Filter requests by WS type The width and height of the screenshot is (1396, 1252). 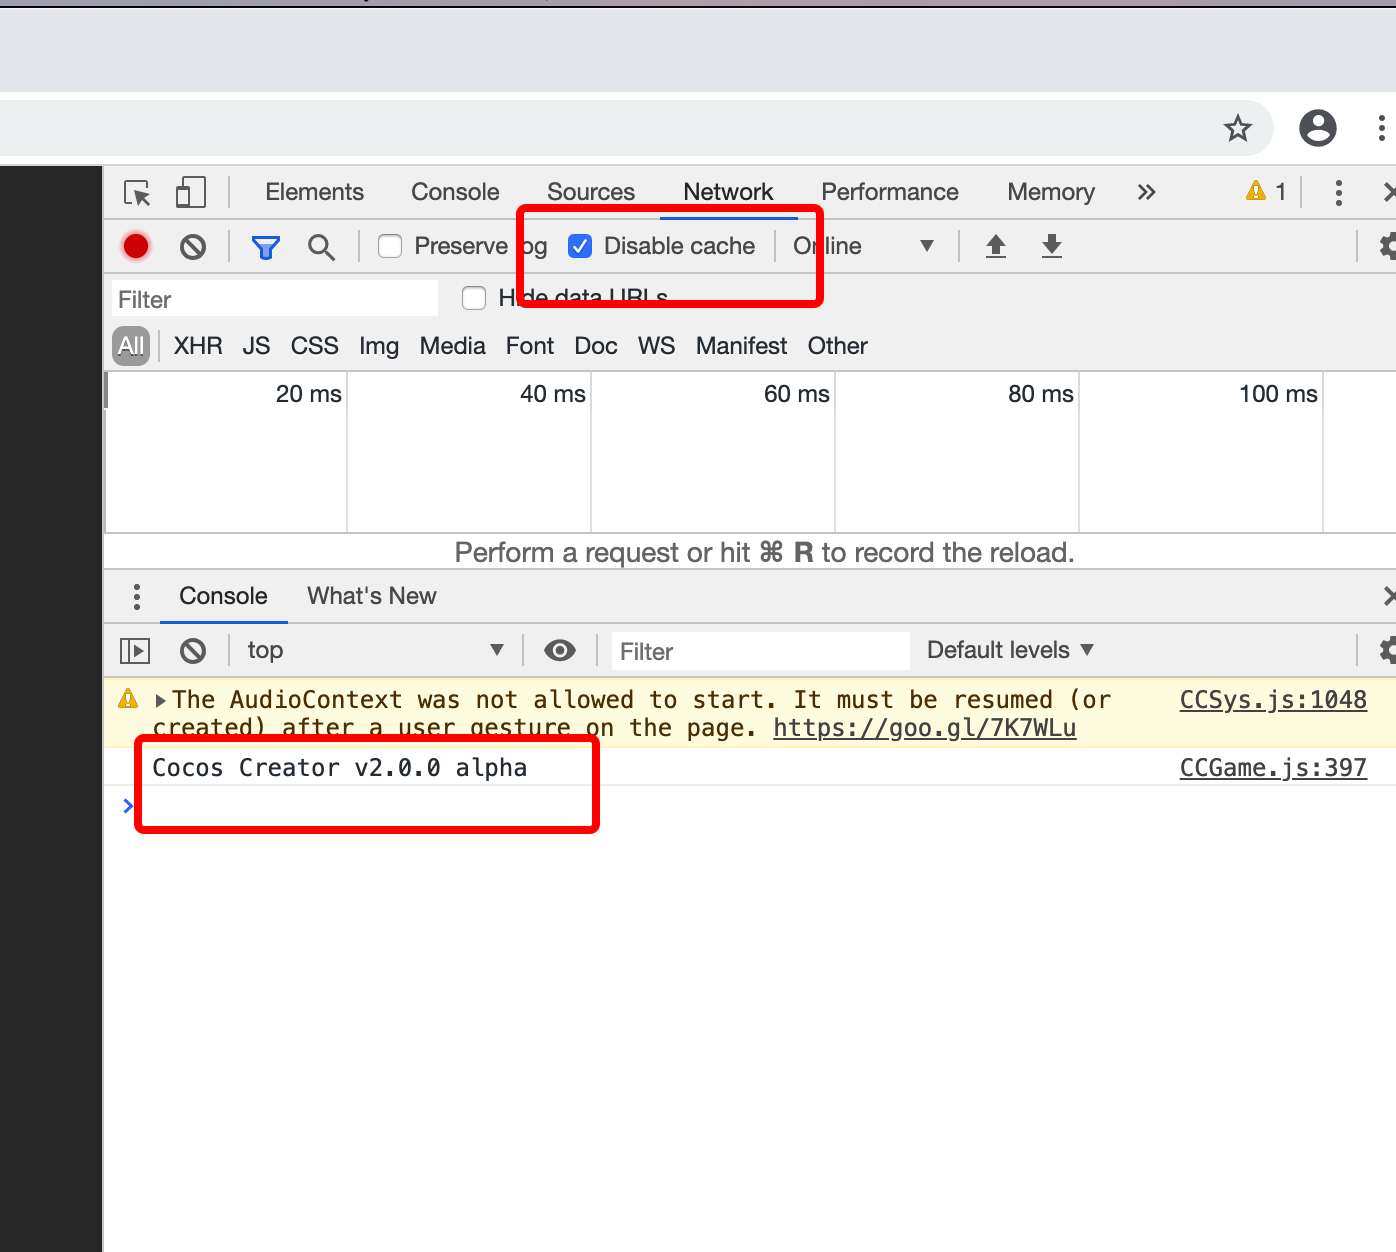(x=656, y=346)
